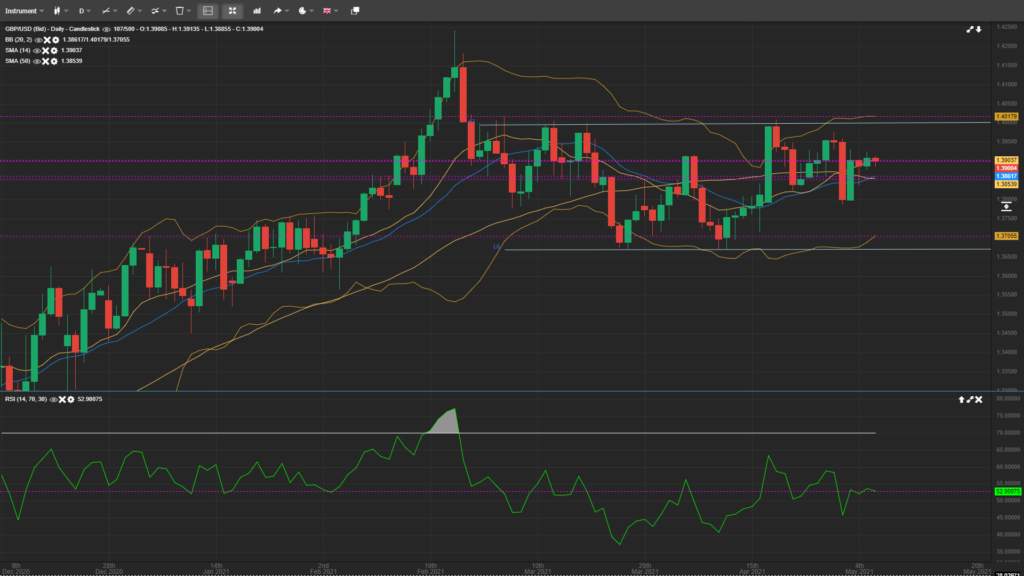Screen dimensions: 1024x576
Task: Open settings gear for RSI indicator
Action: [x=71, y=399]
